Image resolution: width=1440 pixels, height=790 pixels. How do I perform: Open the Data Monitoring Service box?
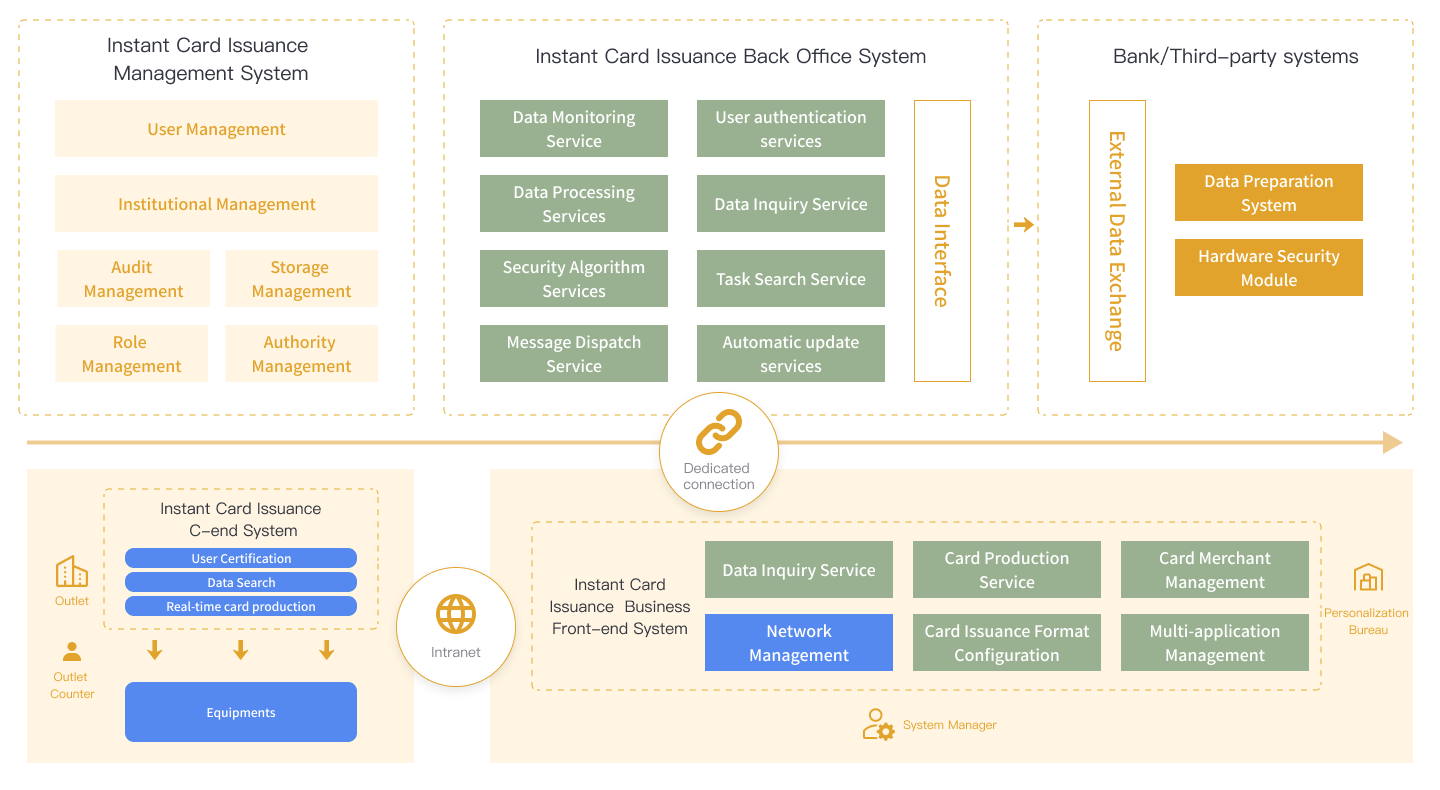tap(573, 129)
